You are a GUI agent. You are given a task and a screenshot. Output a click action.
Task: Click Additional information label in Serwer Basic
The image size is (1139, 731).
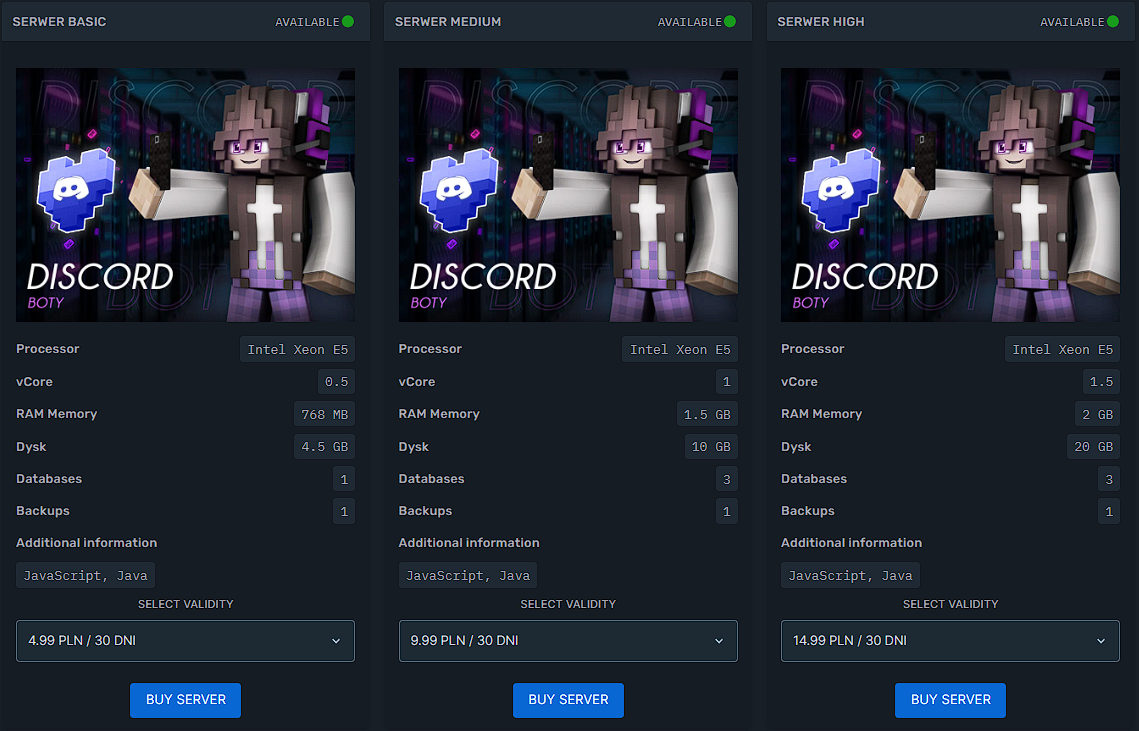coord(86,543)
